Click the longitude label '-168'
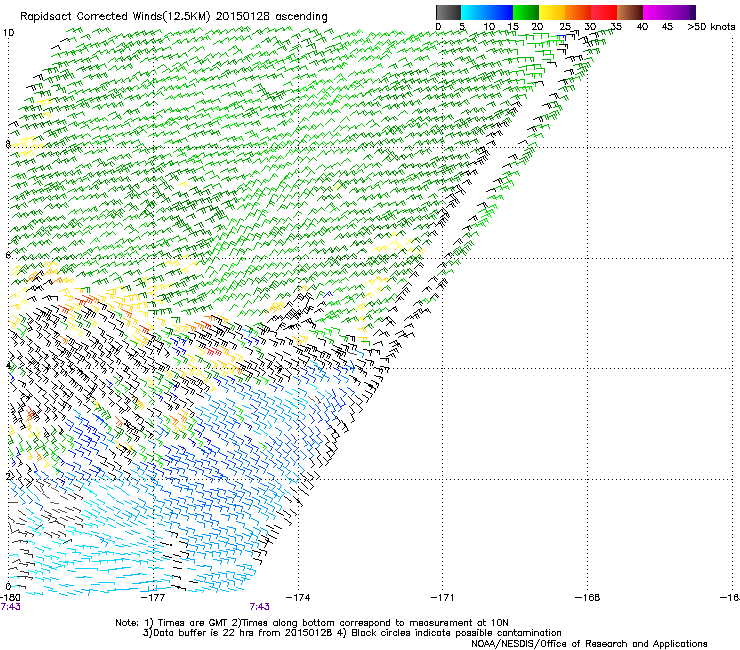Viewport: 740px width, 650px height. (x=588, y=598)
